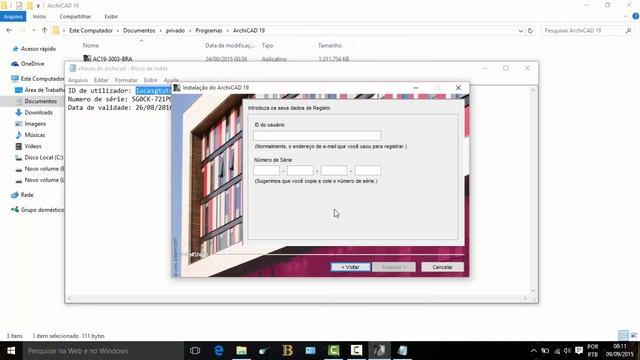Open the Windows Start menu
The image size is (640, 360).
(11, 351)
